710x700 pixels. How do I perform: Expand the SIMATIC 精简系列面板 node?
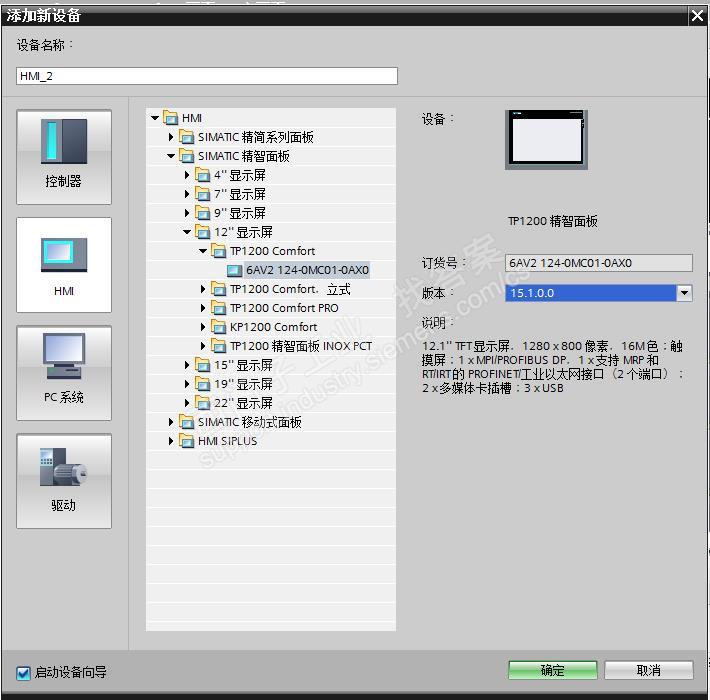(171, 137)
